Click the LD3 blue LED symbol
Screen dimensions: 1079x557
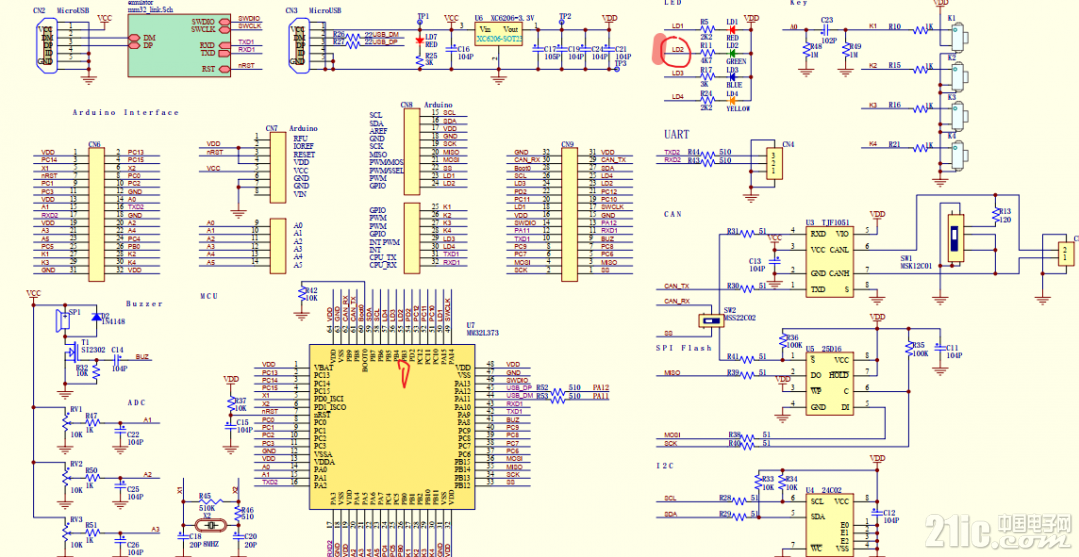point(732,77)
